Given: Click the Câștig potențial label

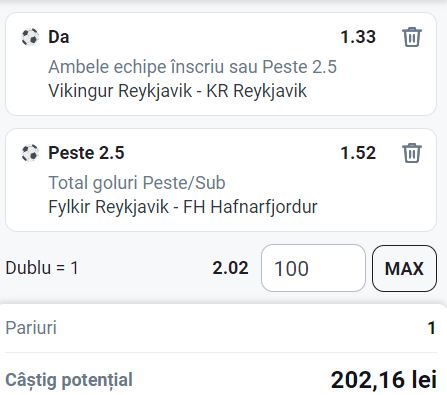Looking at the screenshot, I should (69, 380).
